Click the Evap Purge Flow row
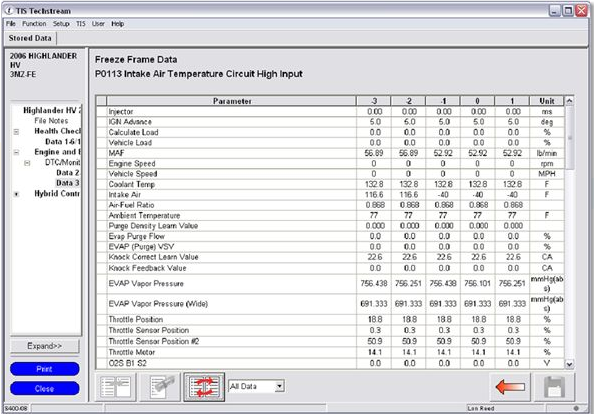 (330, 236)
